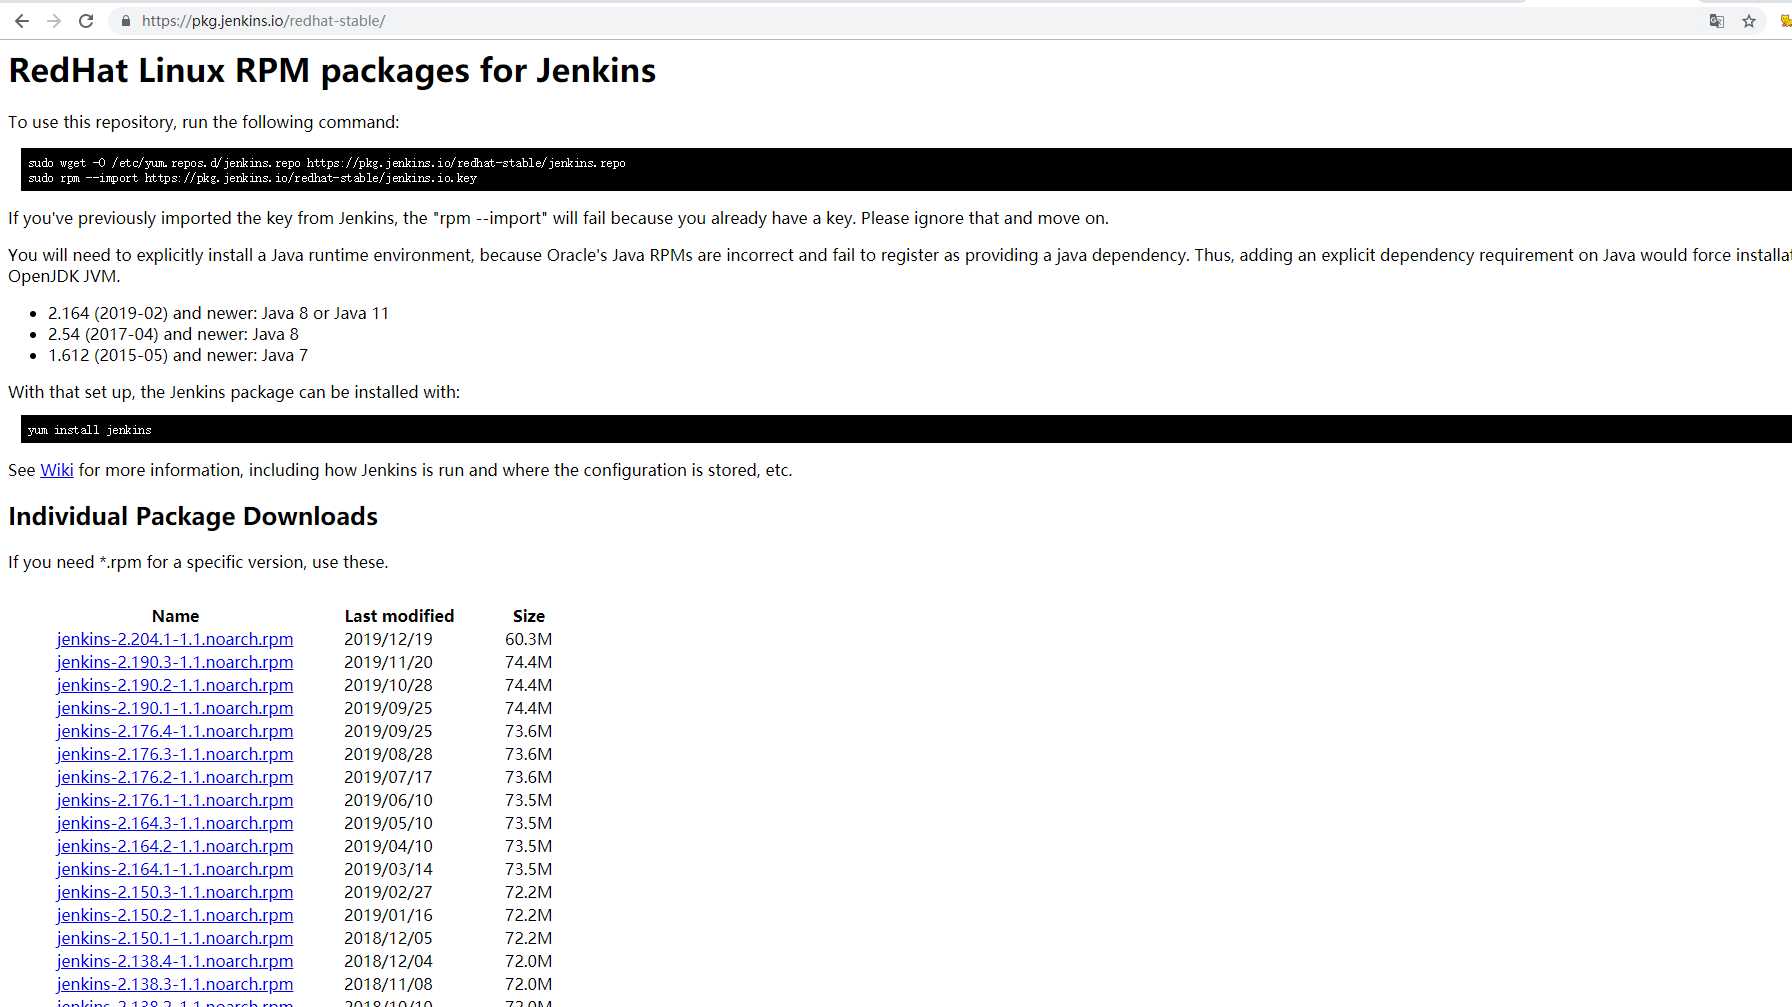Open the jenkins-2.150.3-1.1.noarch.rpm link
This screenshot has width=1792, height=1007.
(x=175, y=892)
